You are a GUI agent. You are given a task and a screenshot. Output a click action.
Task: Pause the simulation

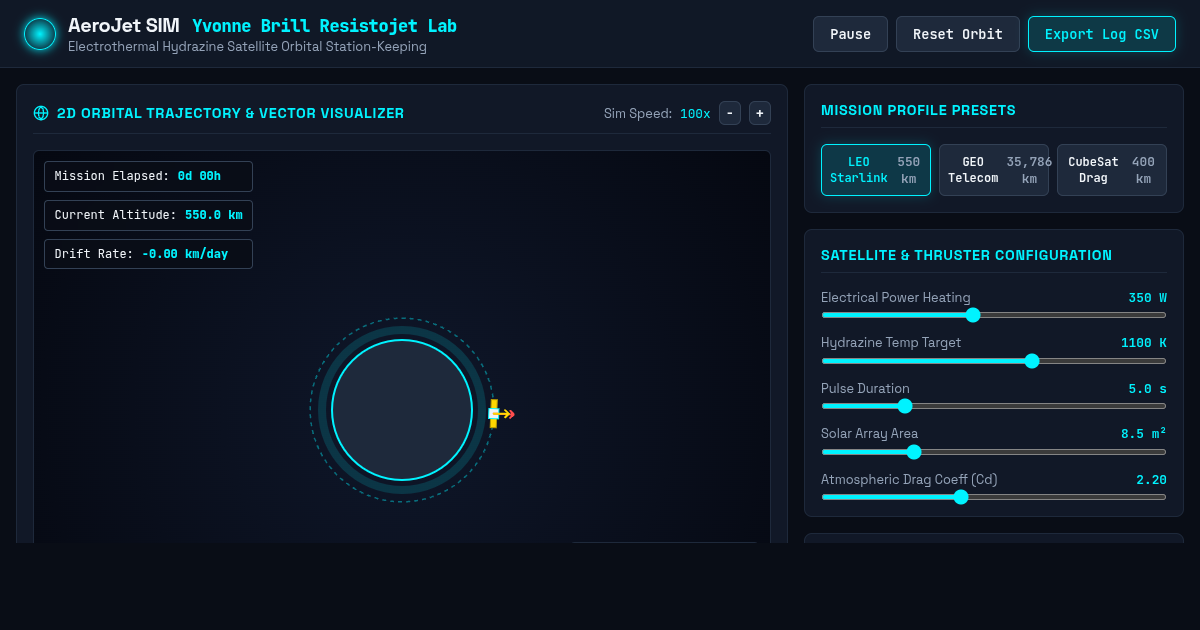[850, 34]
